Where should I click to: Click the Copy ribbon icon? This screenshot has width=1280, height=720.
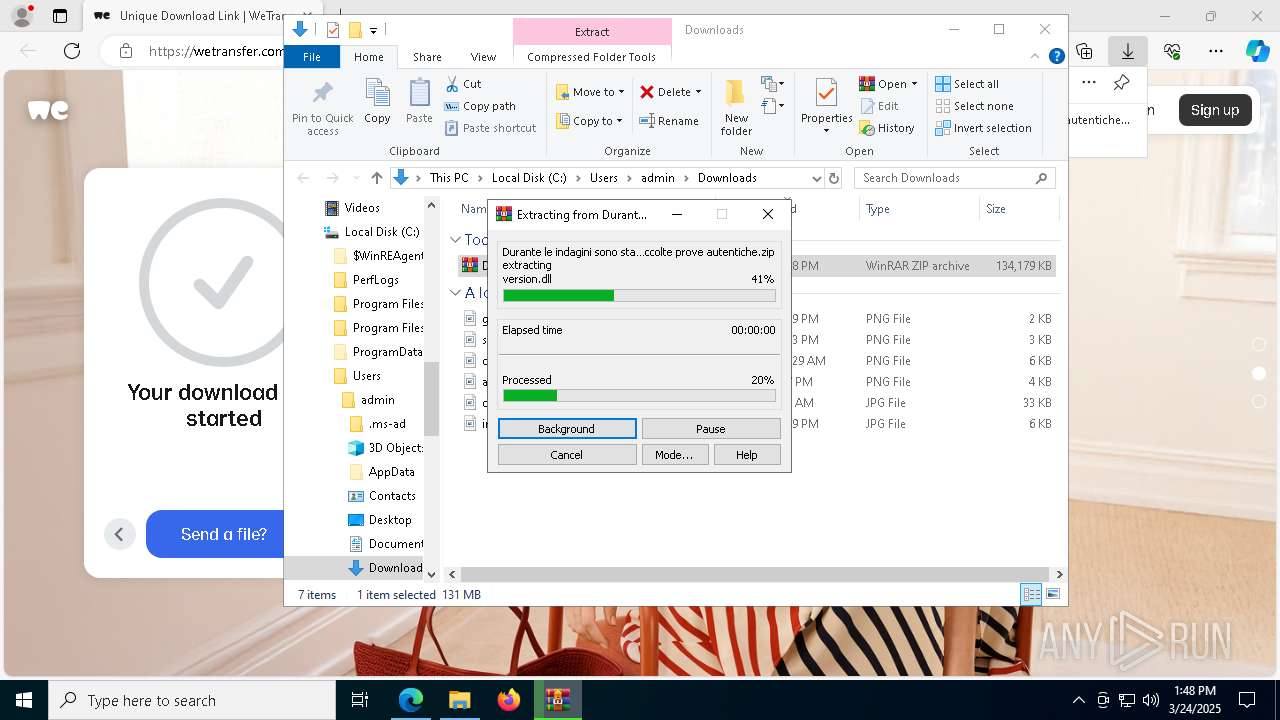[x=377, y=102]
